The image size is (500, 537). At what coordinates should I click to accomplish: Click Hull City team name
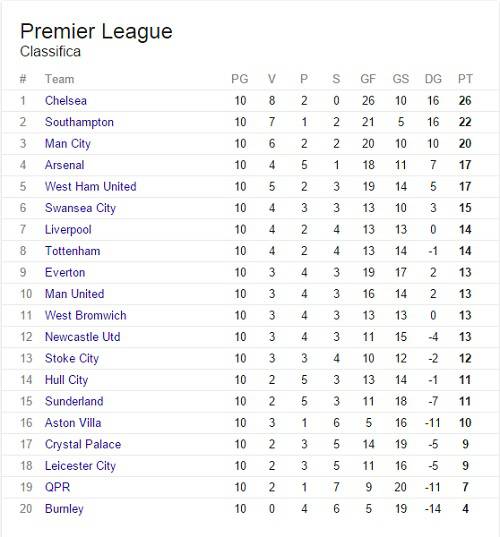66,380
